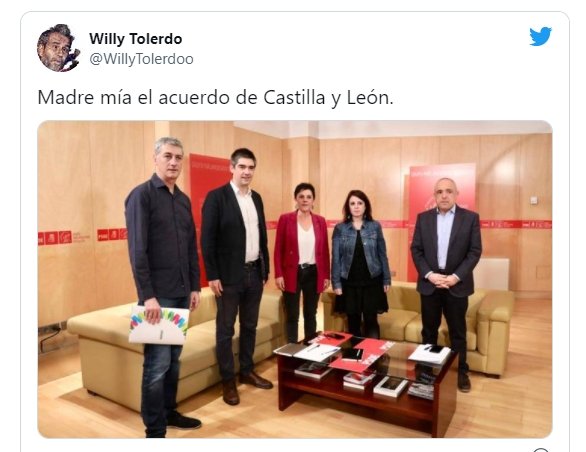
Task: Click the light switch on the wooden wall
Action: 534,200
